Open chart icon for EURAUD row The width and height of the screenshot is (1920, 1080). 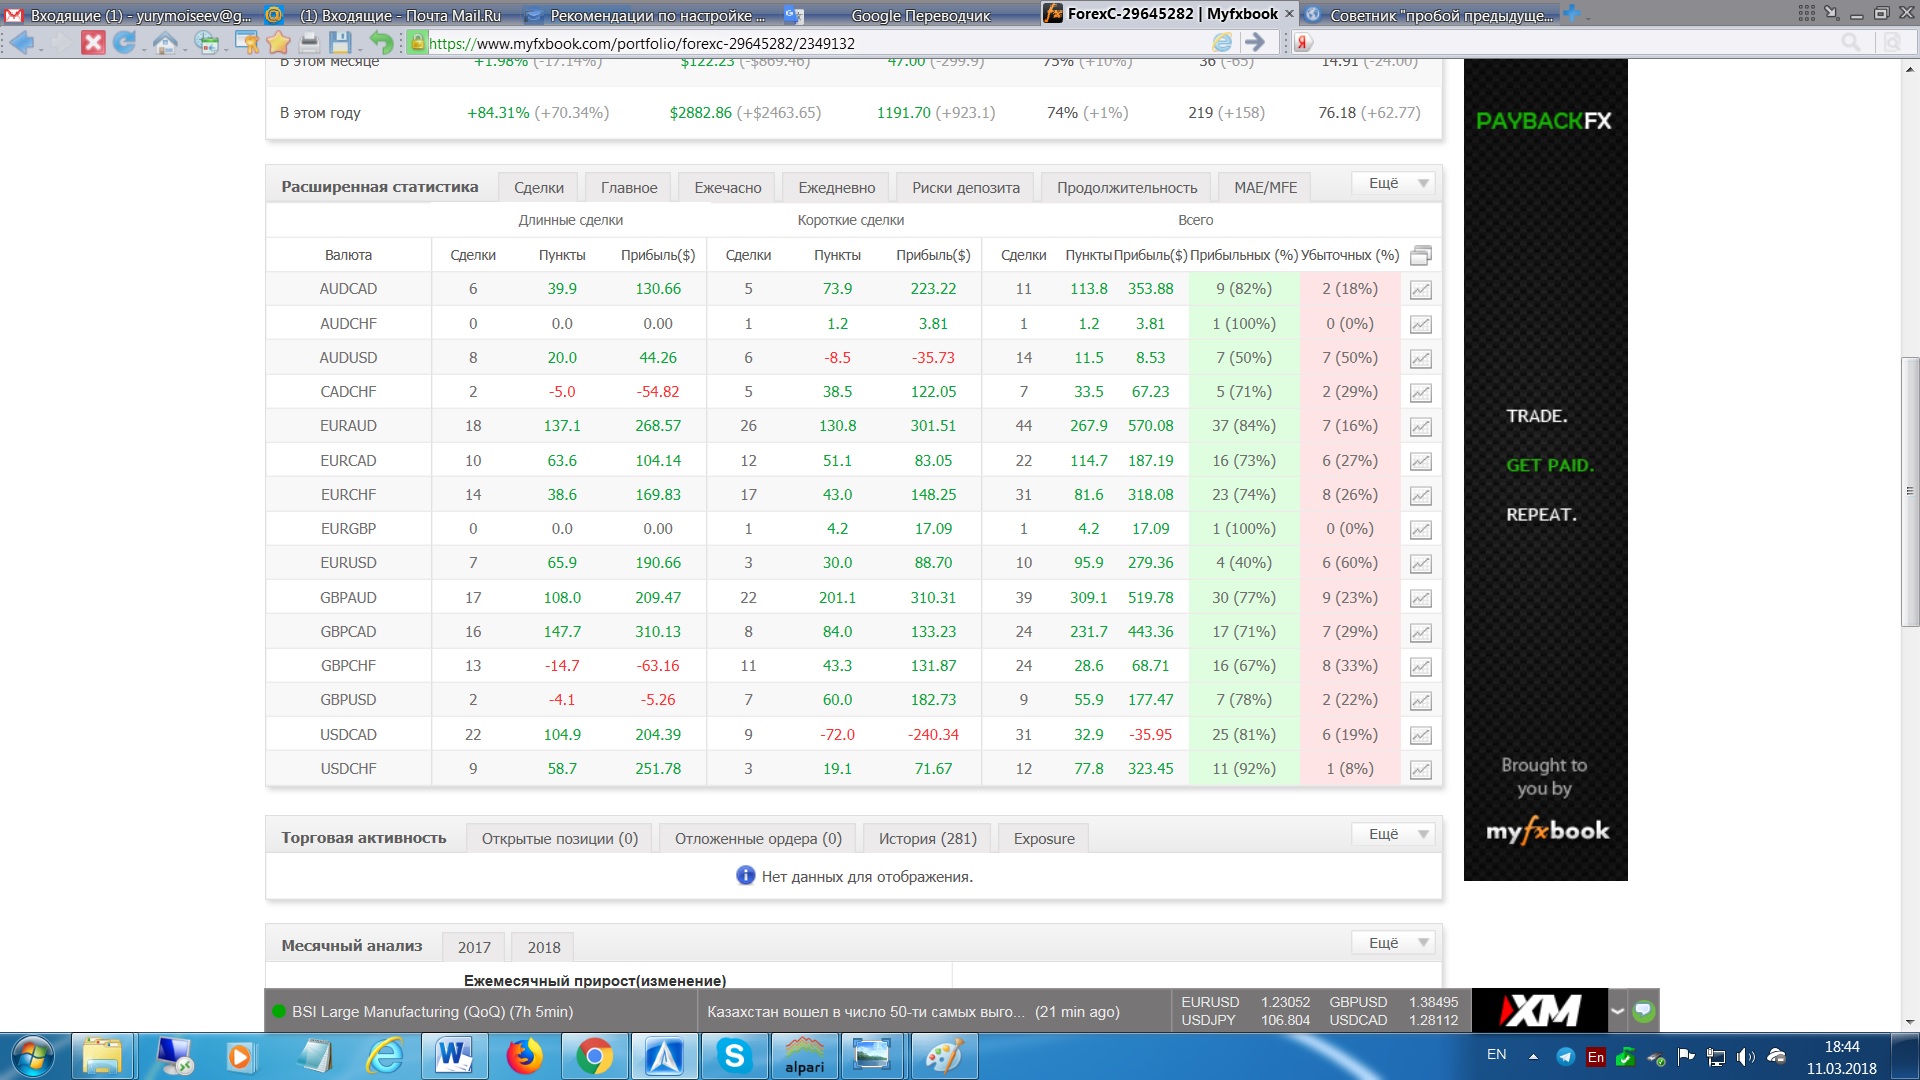[1420, 427]
